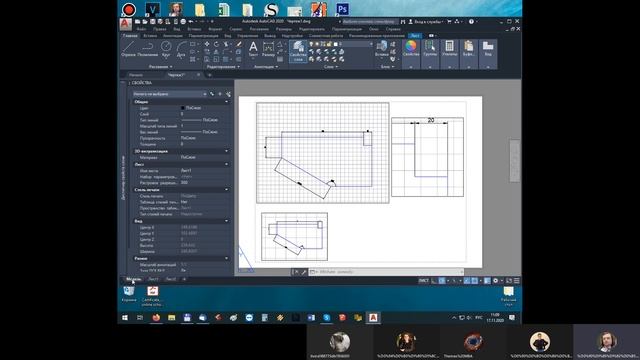Open the 'Ничего не выбрано' selection dropdown
The height and width of the screenshot is (360, 640).
click(x=169, y=94)
